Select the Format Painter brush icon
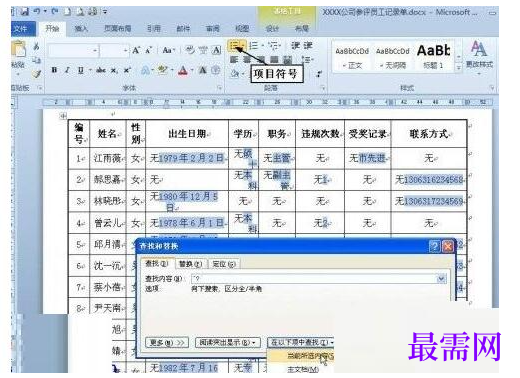 pos(36,74)
